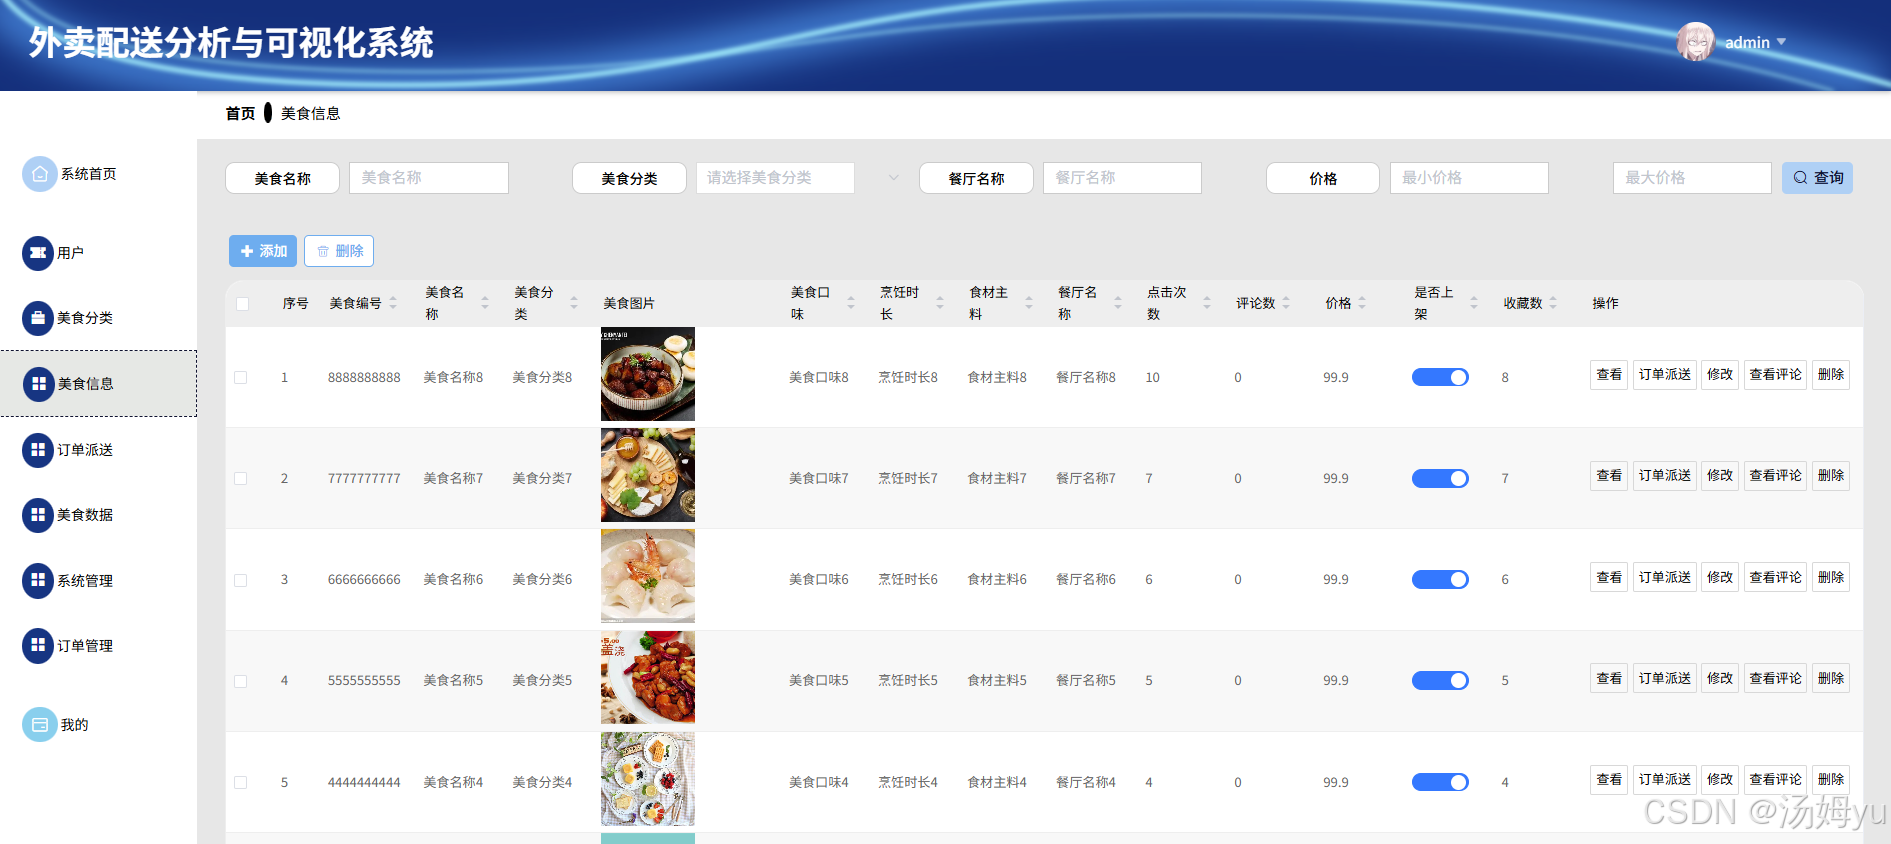Toggle 是否上架 switch for 美食名称8

pos(1440,377)
